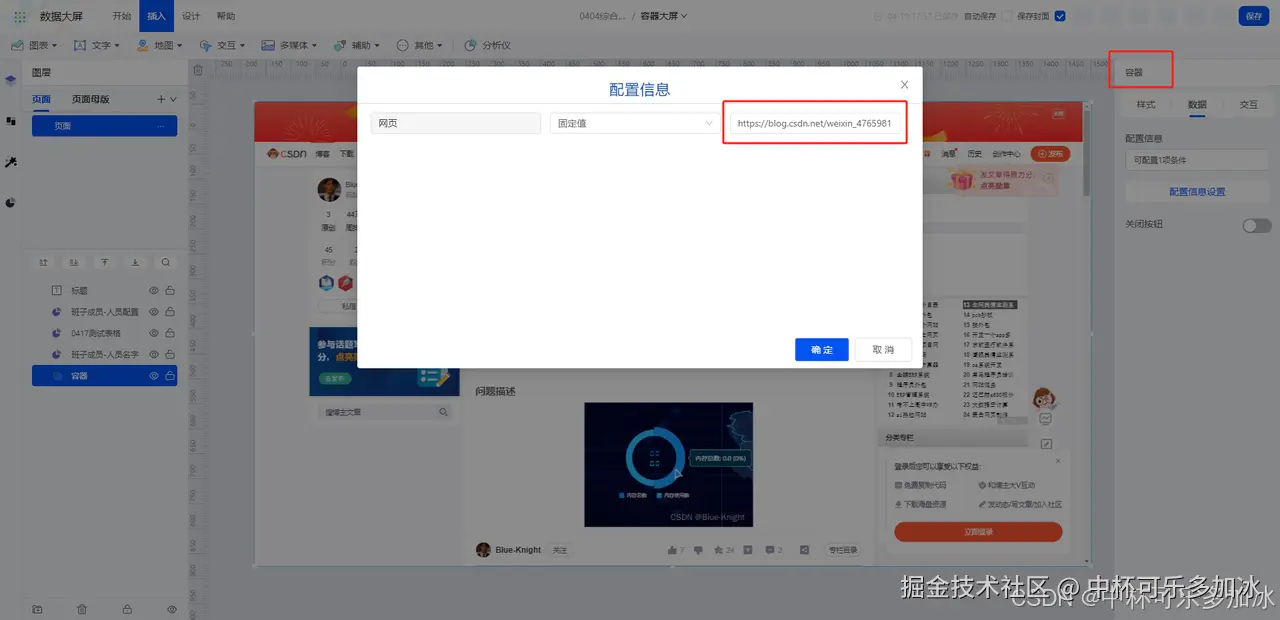Screen dimensions: 1280x620
Task: Unlock the 0417测试表格 layer
Action: (170, 333)
